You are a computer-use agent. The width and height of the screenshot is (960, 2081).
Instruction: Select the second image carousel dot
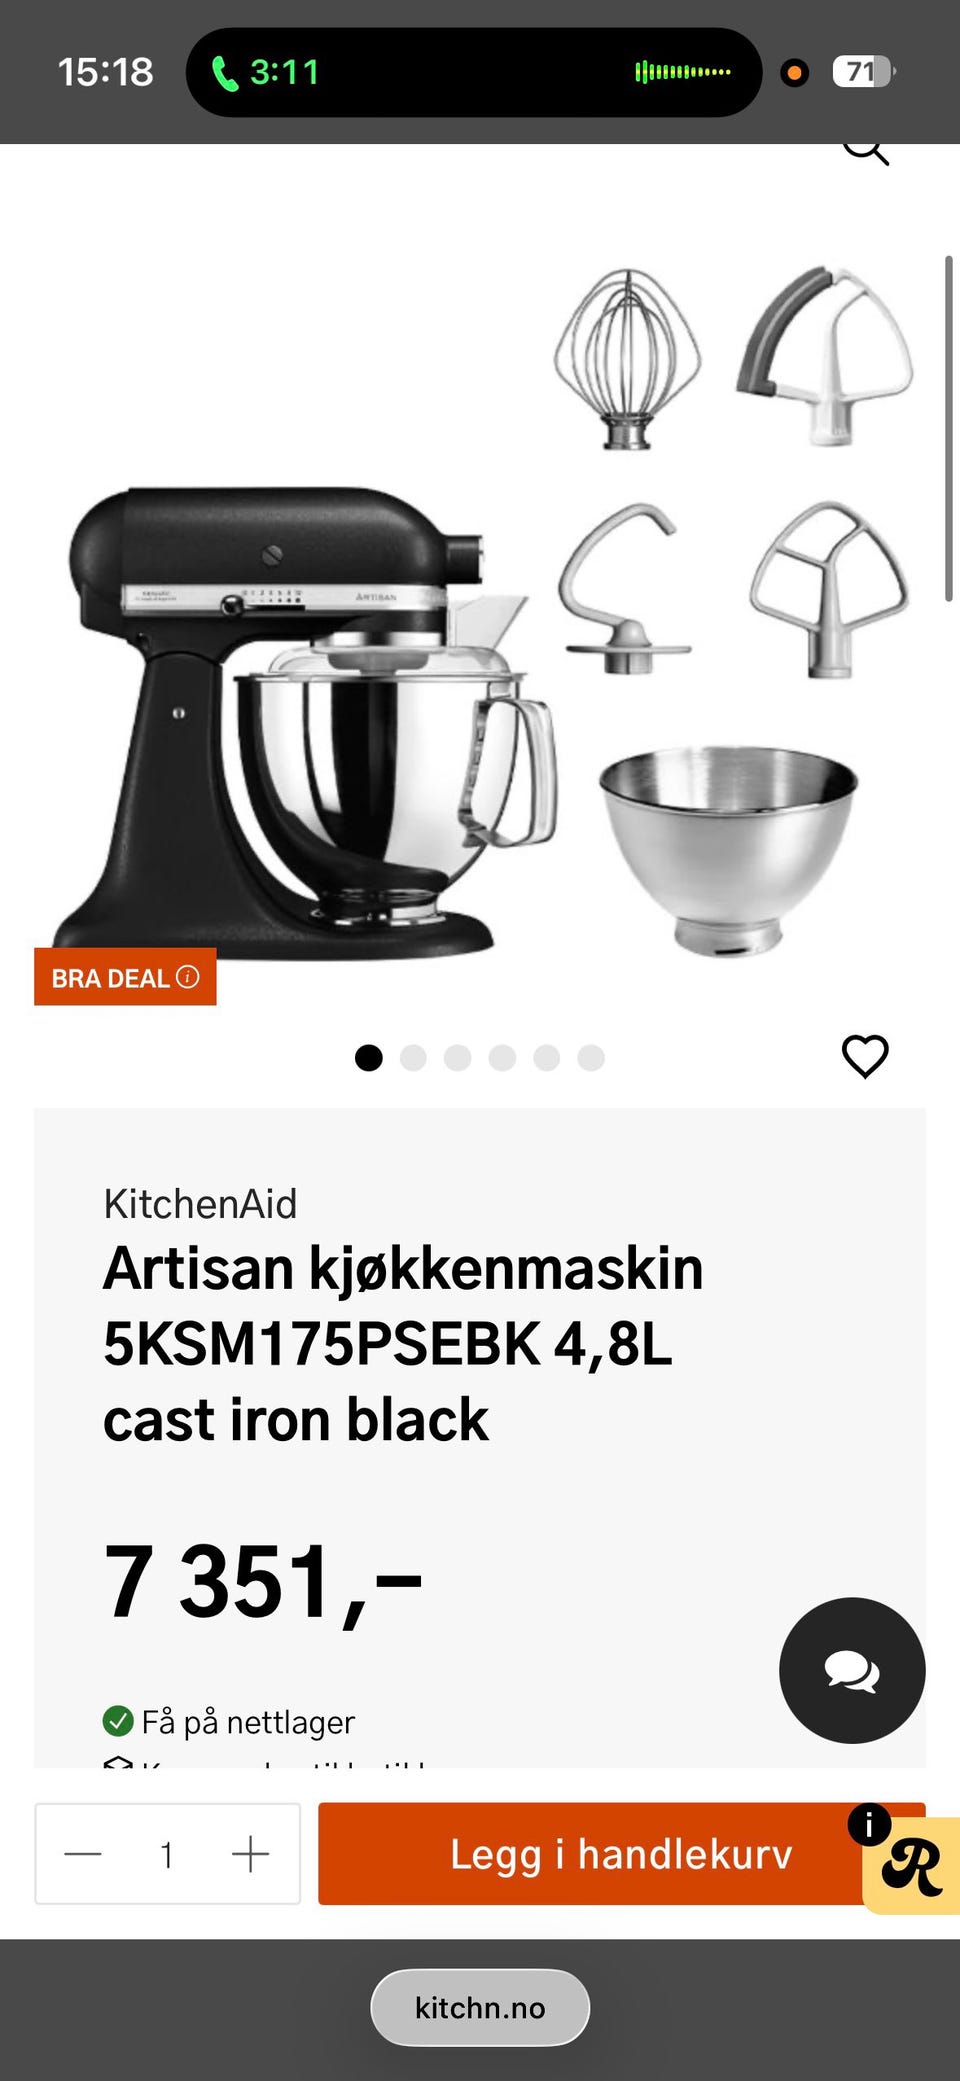point(413,1058)
